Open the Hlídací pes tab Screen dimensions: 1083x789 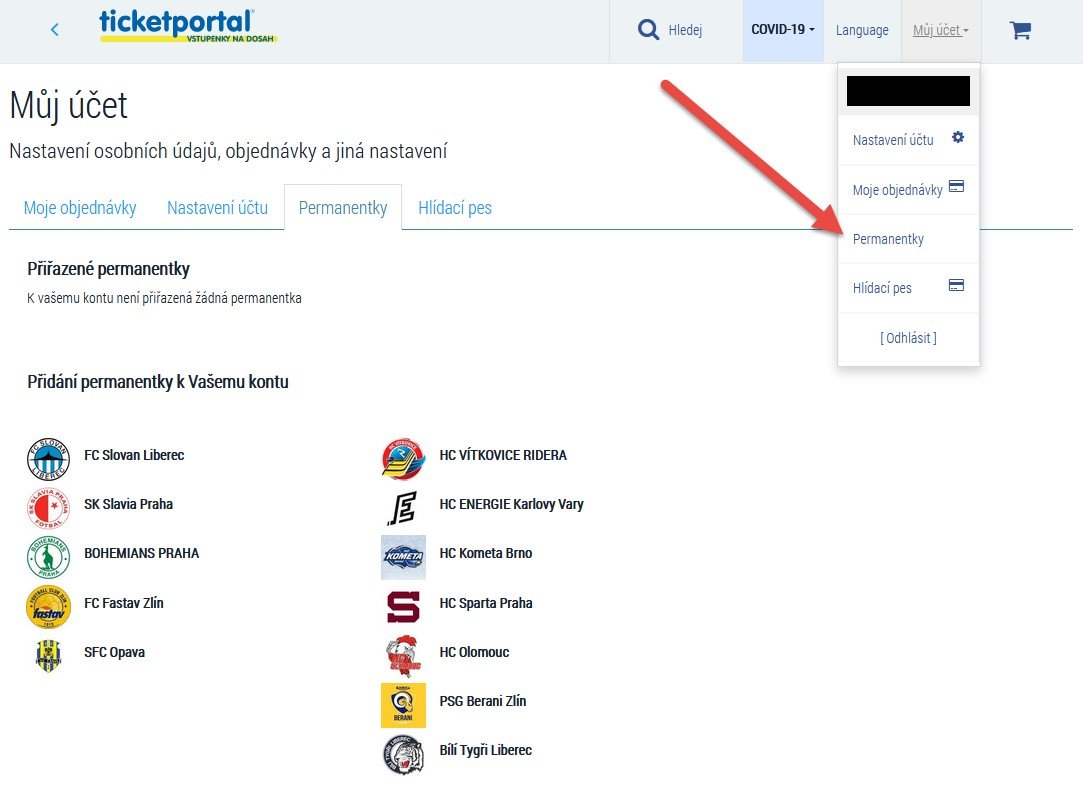coord(455,208)
